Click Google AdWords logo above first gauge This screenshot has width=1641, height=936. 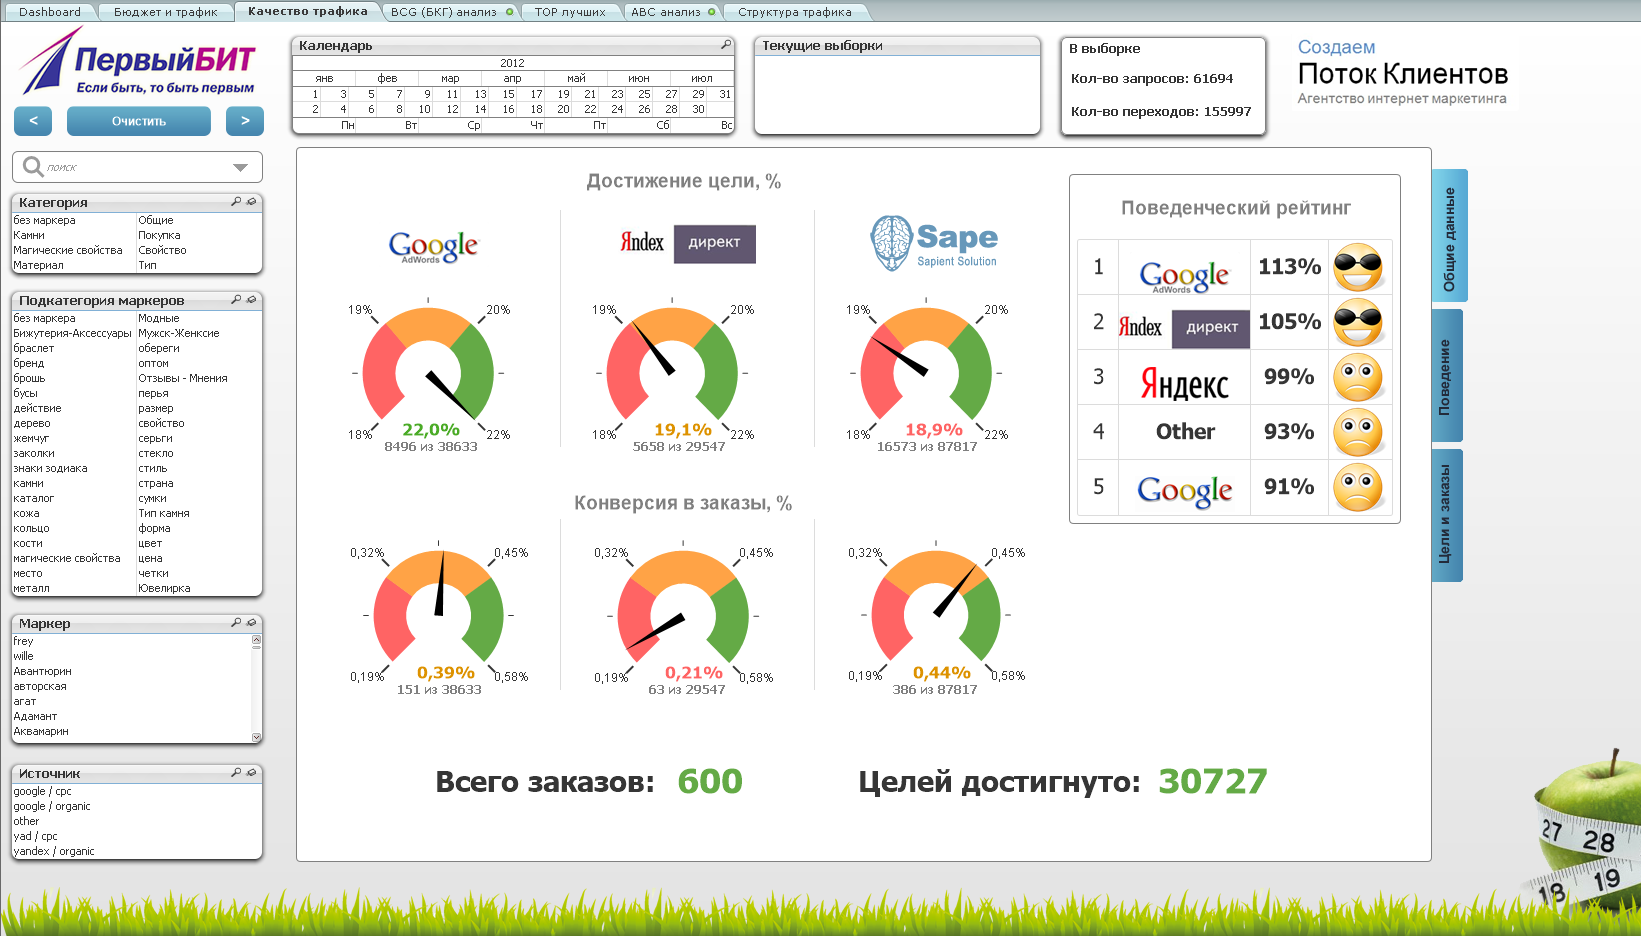pos(434,246)
